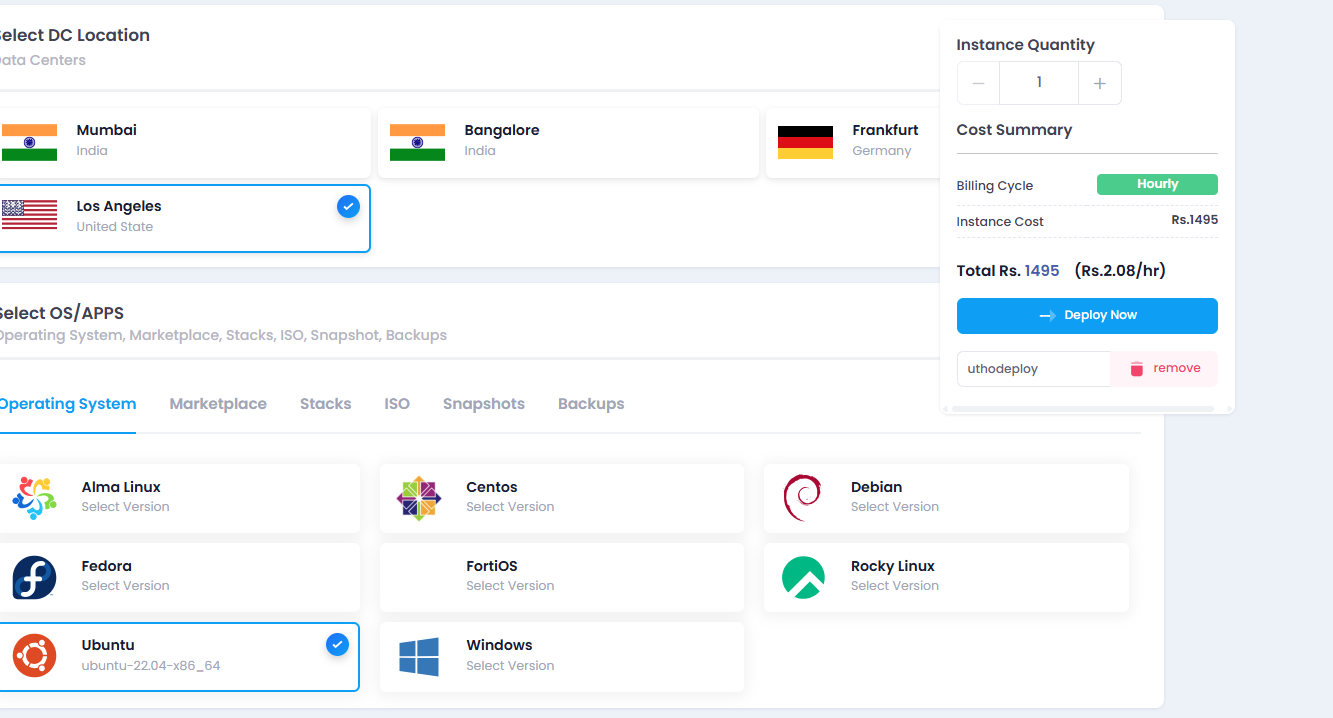This screenshot has width=1333, height=718.
Task: Open FortiOS Select Version dropdown
Action: (510, 586)
